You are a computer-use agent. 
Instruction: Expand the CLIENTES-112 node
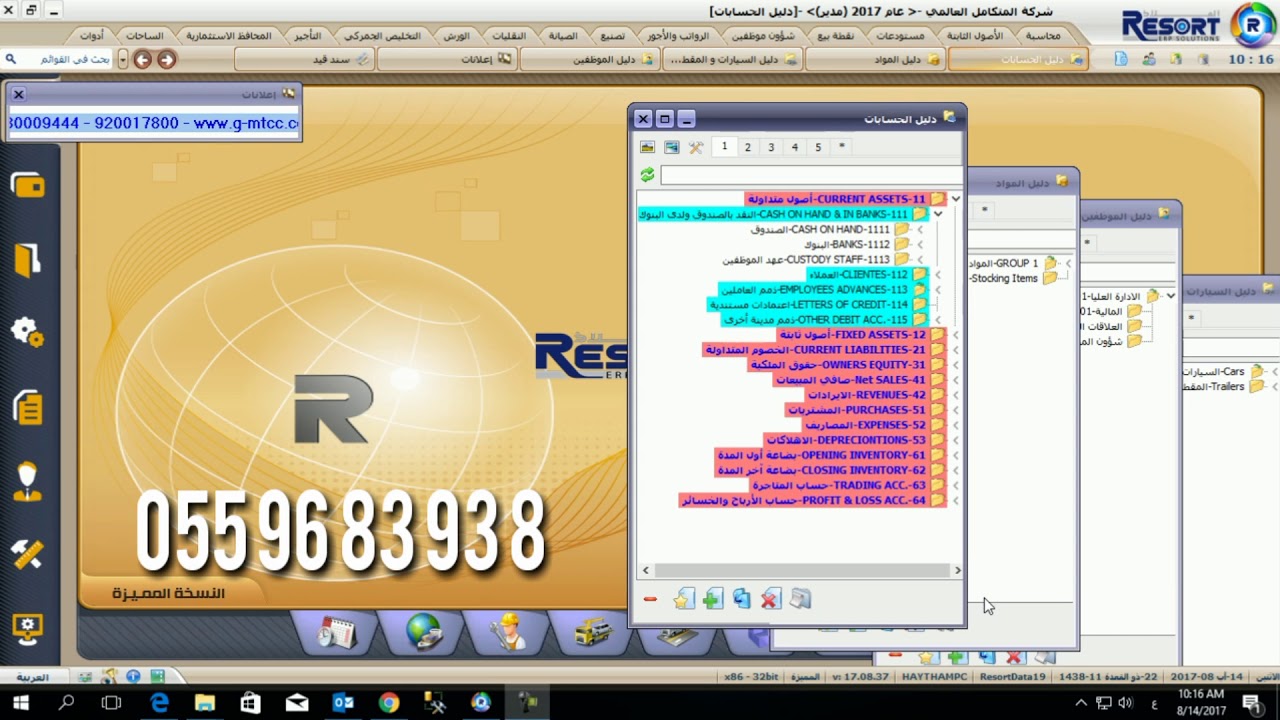click(938, 274)
